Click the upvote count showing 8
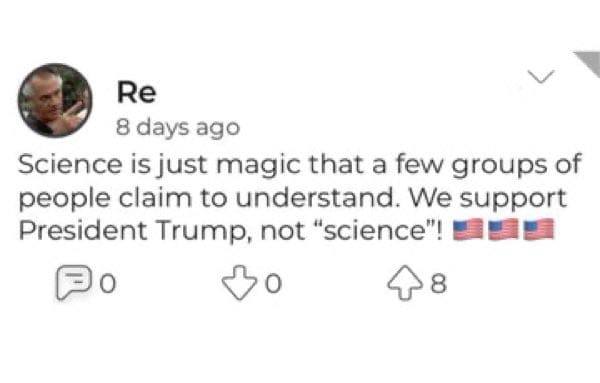 (439, 284)
